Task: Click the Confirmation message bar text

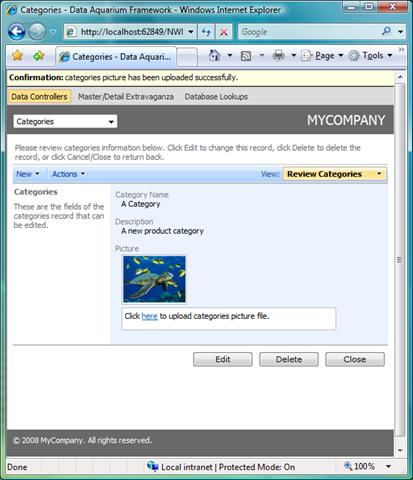Action: click(x=124, y=78)
